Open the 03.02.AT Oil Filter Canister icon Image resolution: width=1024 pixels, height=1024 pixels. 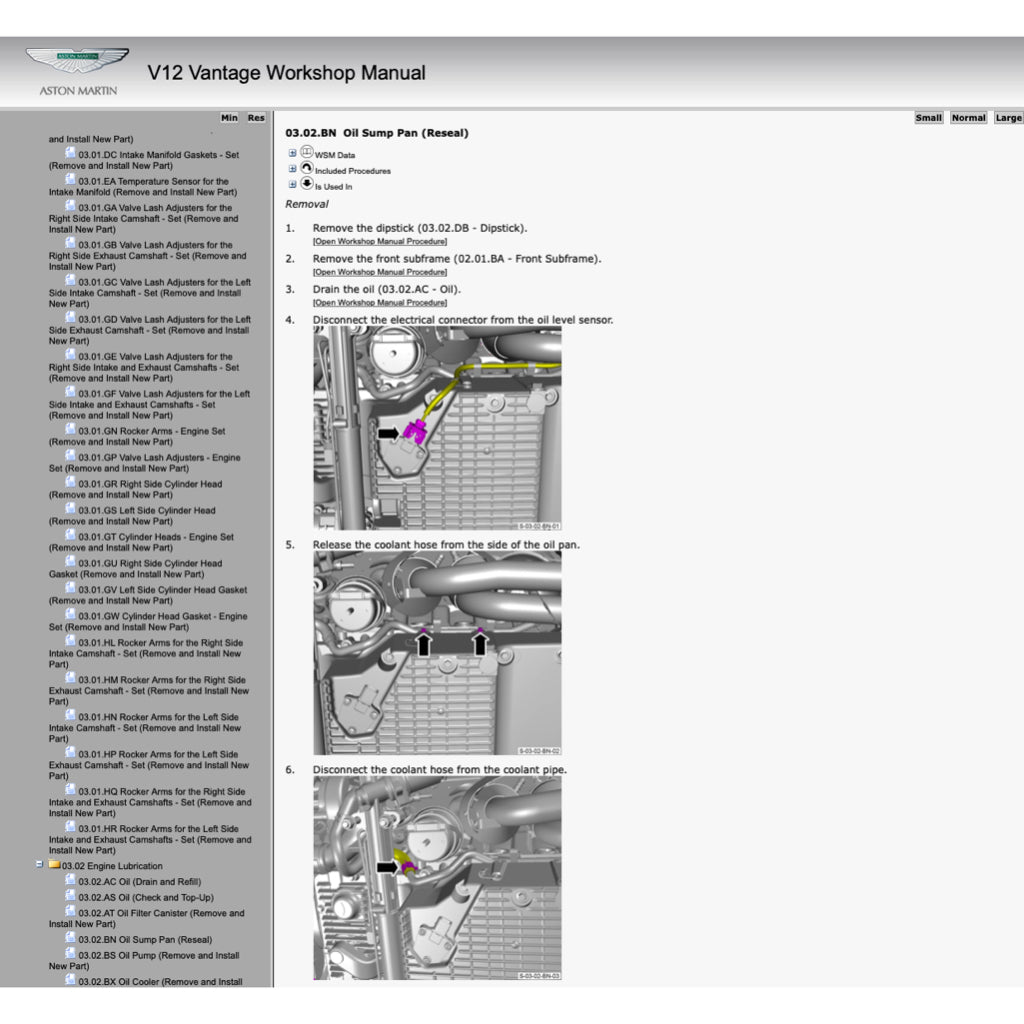point(72,911)
